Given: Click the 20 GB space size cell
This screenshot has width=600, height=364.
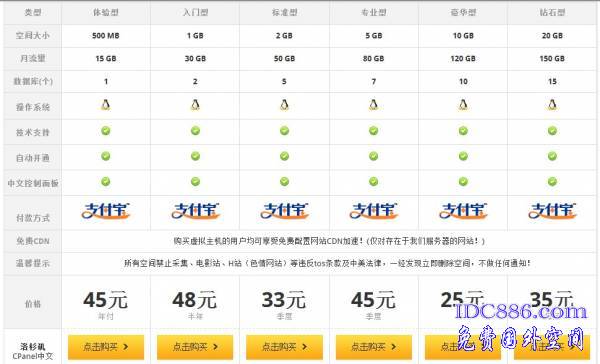Looking at the screenshot, I should point(552,36).
